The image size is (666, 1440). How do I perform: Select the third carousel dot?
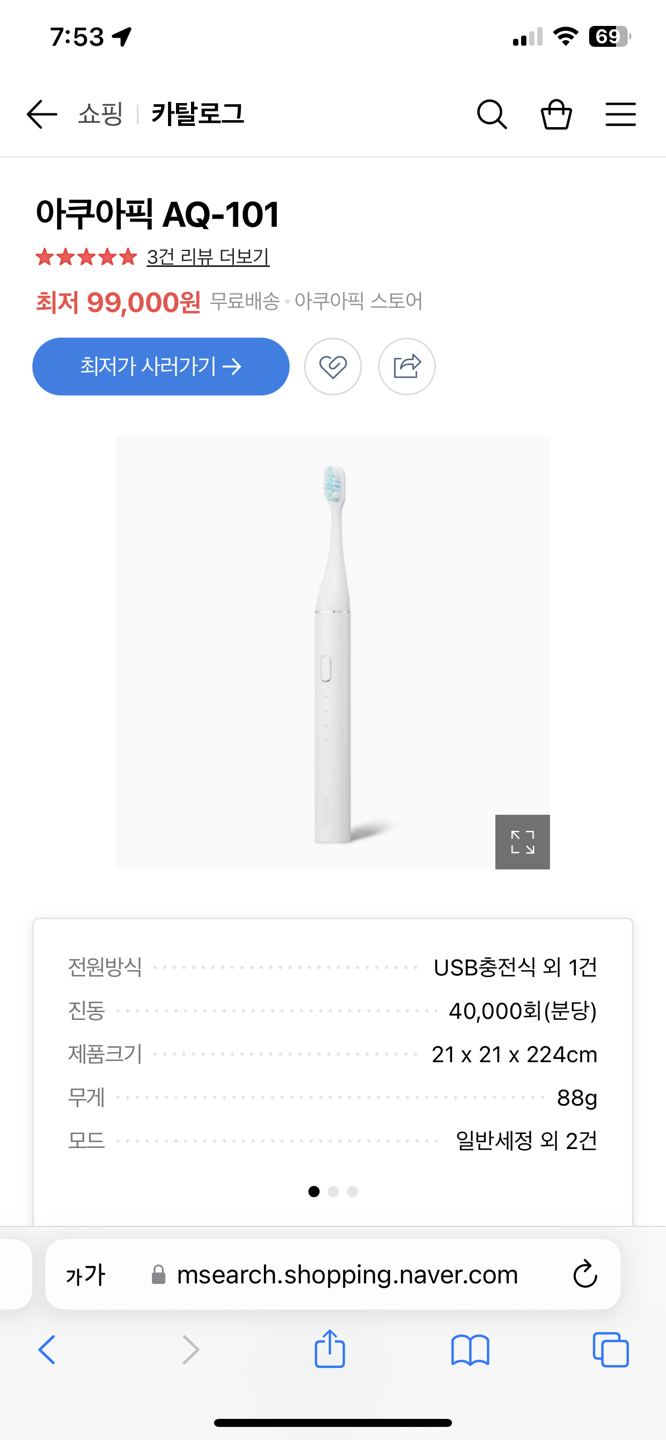click(352, 1191)
